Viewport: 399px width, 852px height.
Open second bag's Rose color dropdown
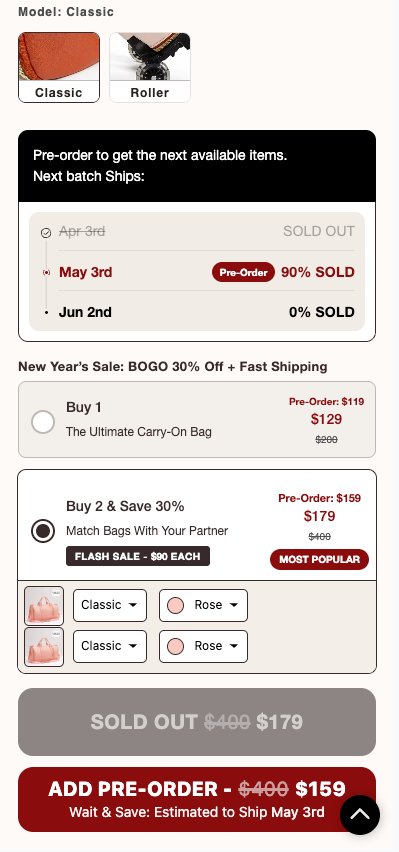tap(203, 646)
